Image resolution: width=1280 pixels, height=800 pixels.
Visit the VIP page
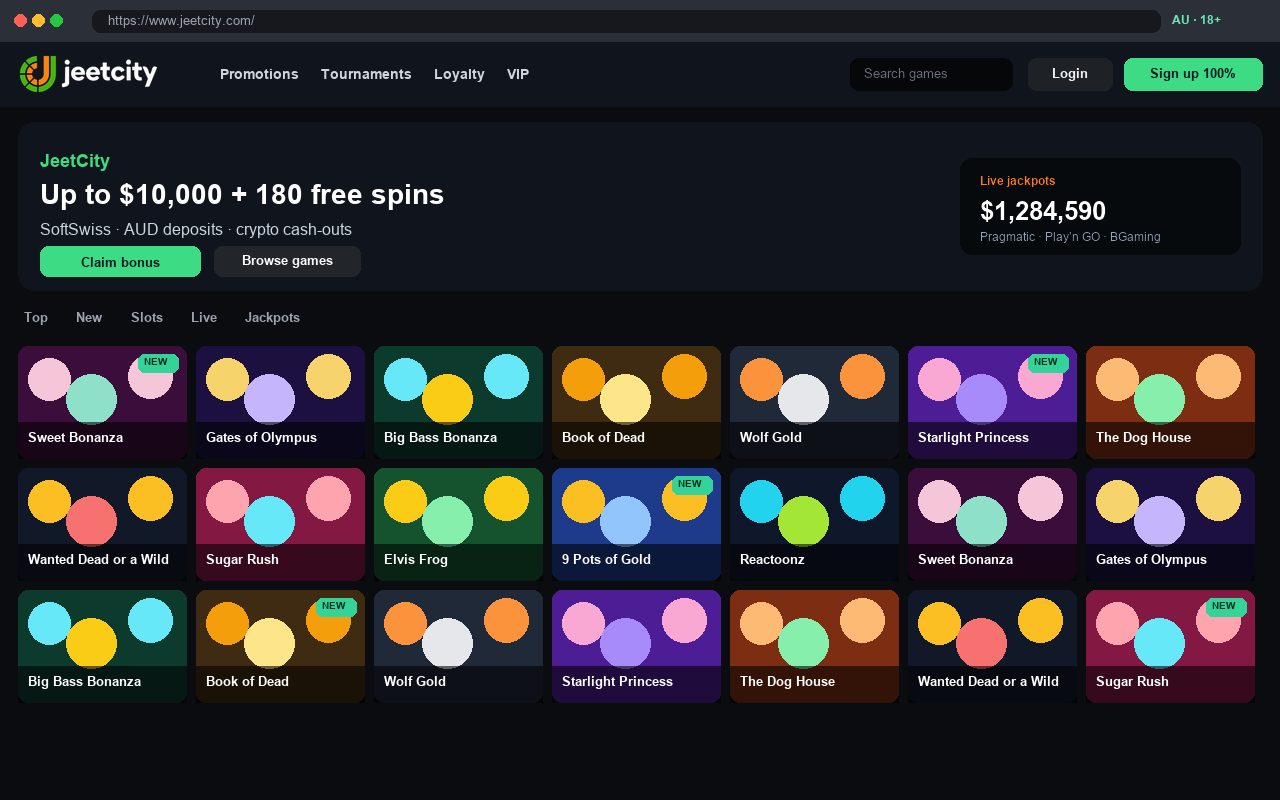pos(518,74)
